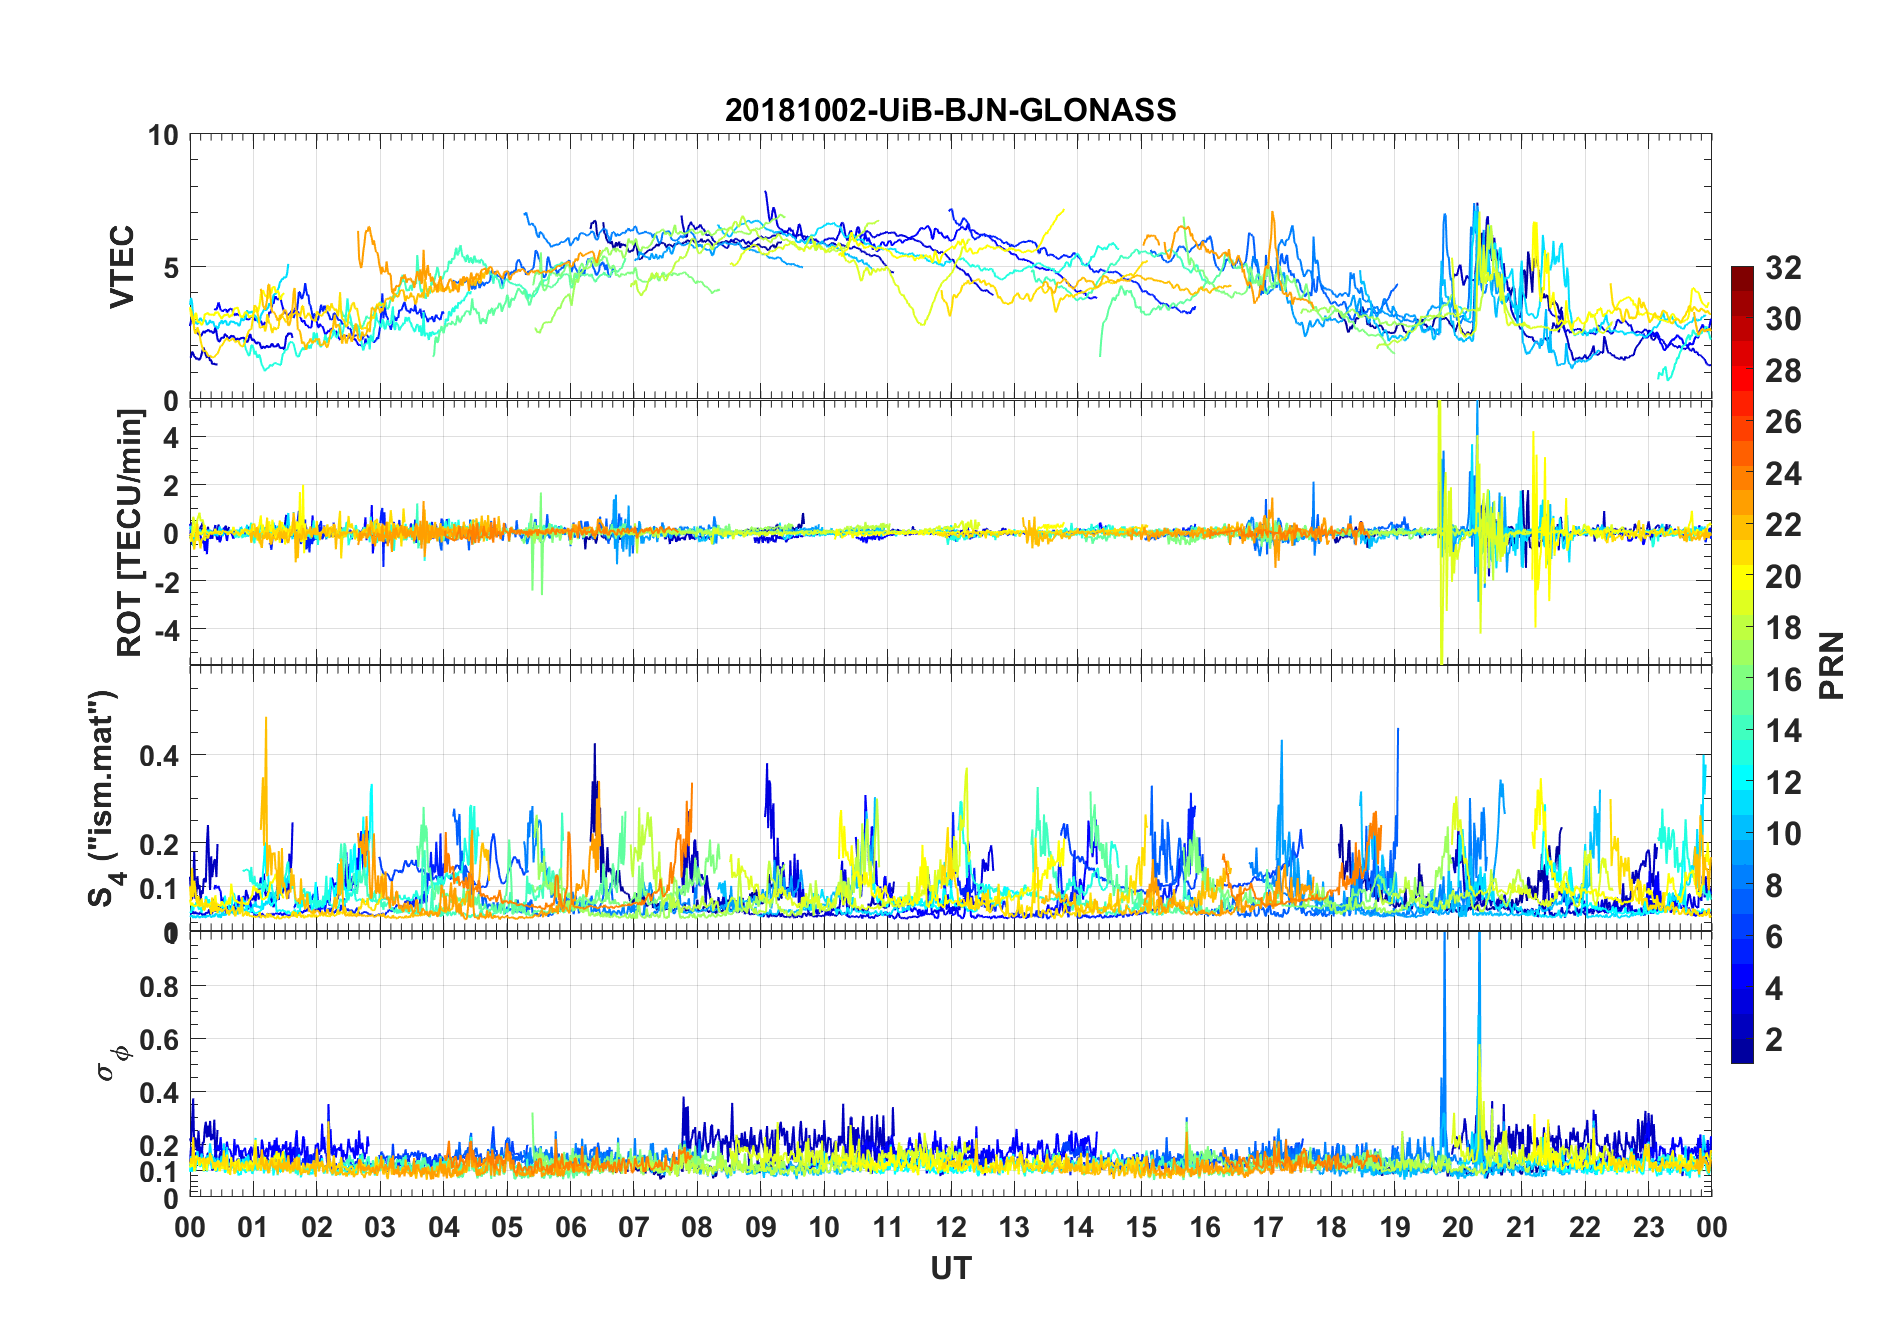
Task: Click colorbar tick label "30"
Action: 1784,319
